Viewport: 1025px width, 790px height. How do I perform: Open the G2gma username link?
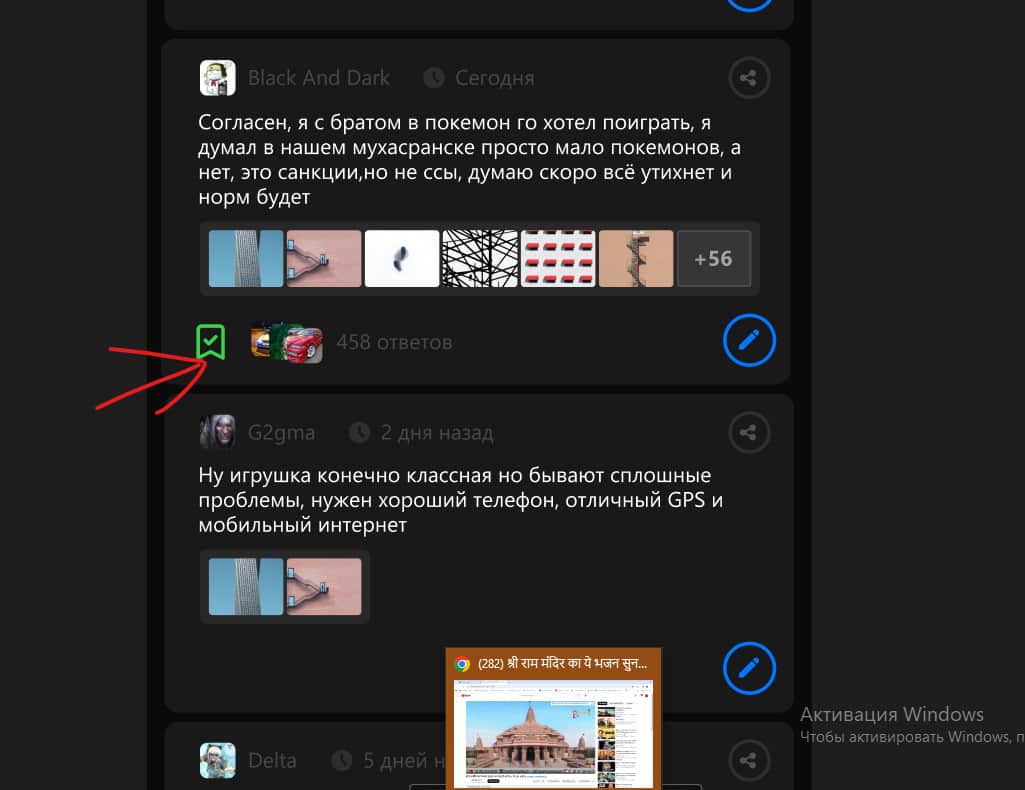point(281,433)
